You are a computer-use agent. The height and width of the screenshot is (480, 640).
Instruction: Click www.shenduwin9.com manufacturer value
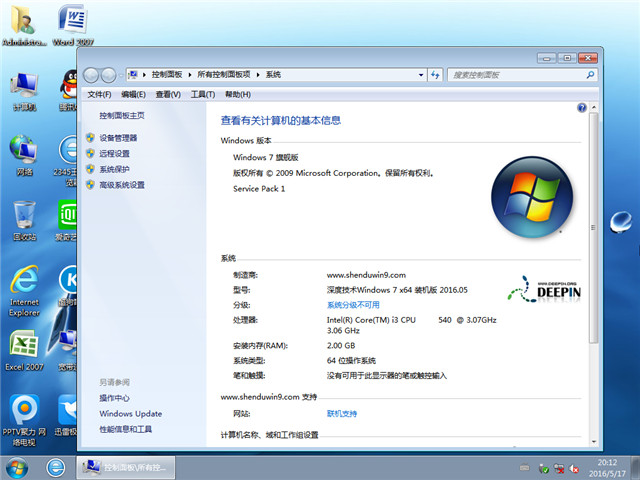click(366, 275)
